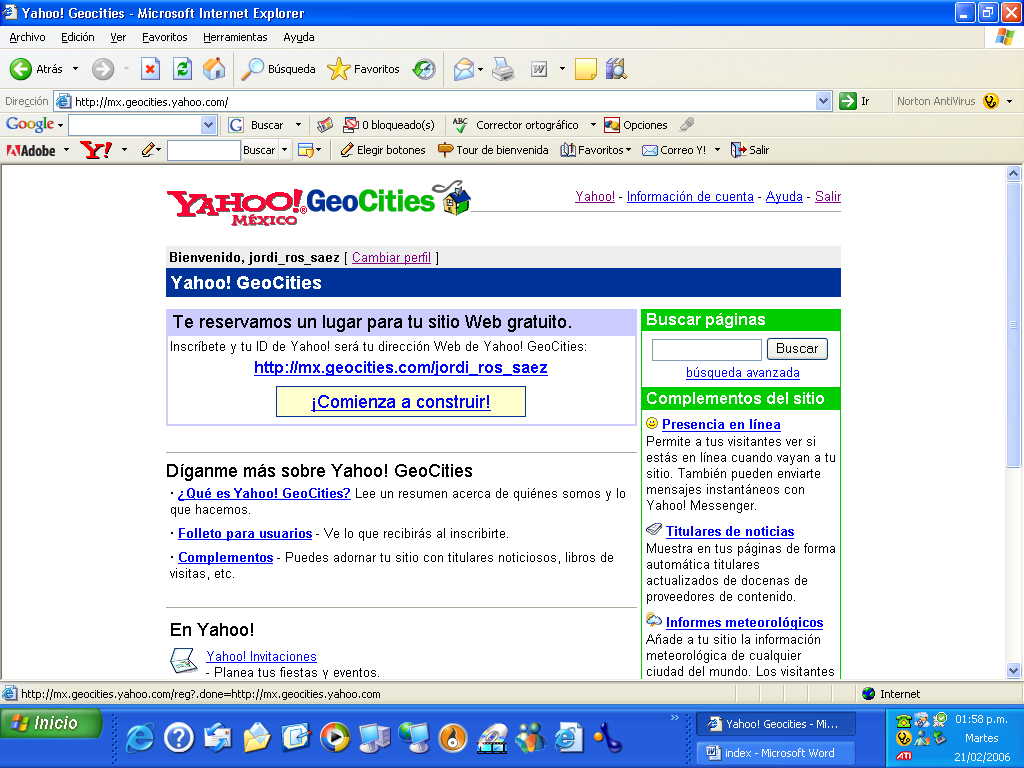The image size is (1024, 768).
Task: Click the Forward navigation arrow
Action: [103, 69]
